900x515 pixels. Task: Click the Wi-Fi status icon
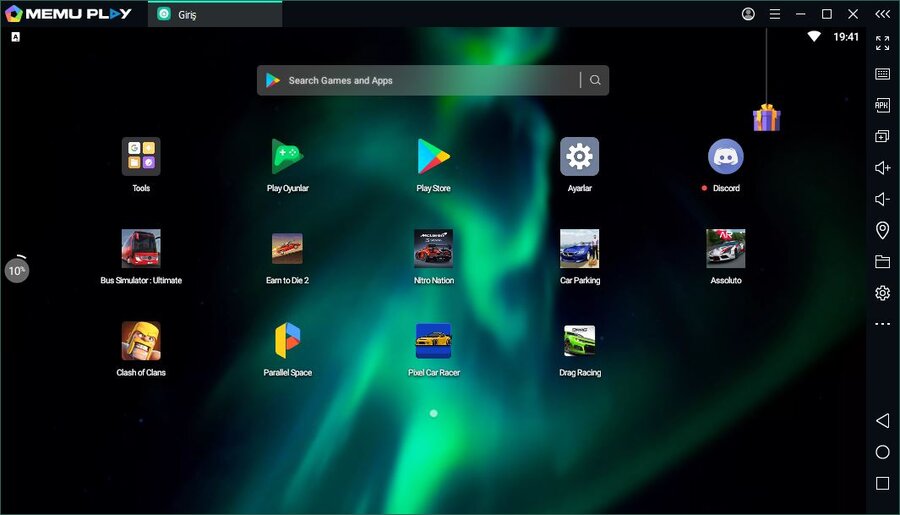tap(813, 37)
